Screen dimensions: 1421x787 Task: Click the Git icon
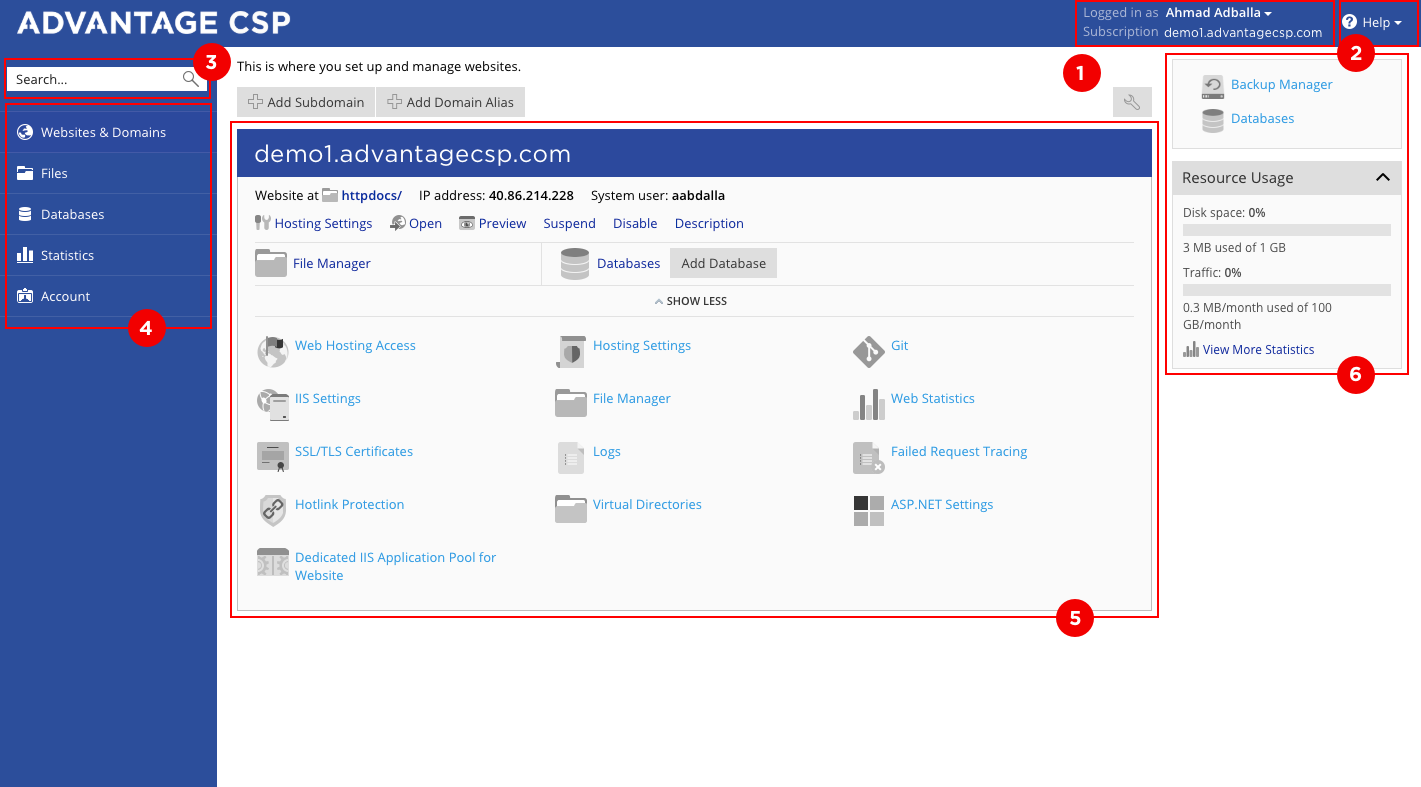(x=868, y=351)
